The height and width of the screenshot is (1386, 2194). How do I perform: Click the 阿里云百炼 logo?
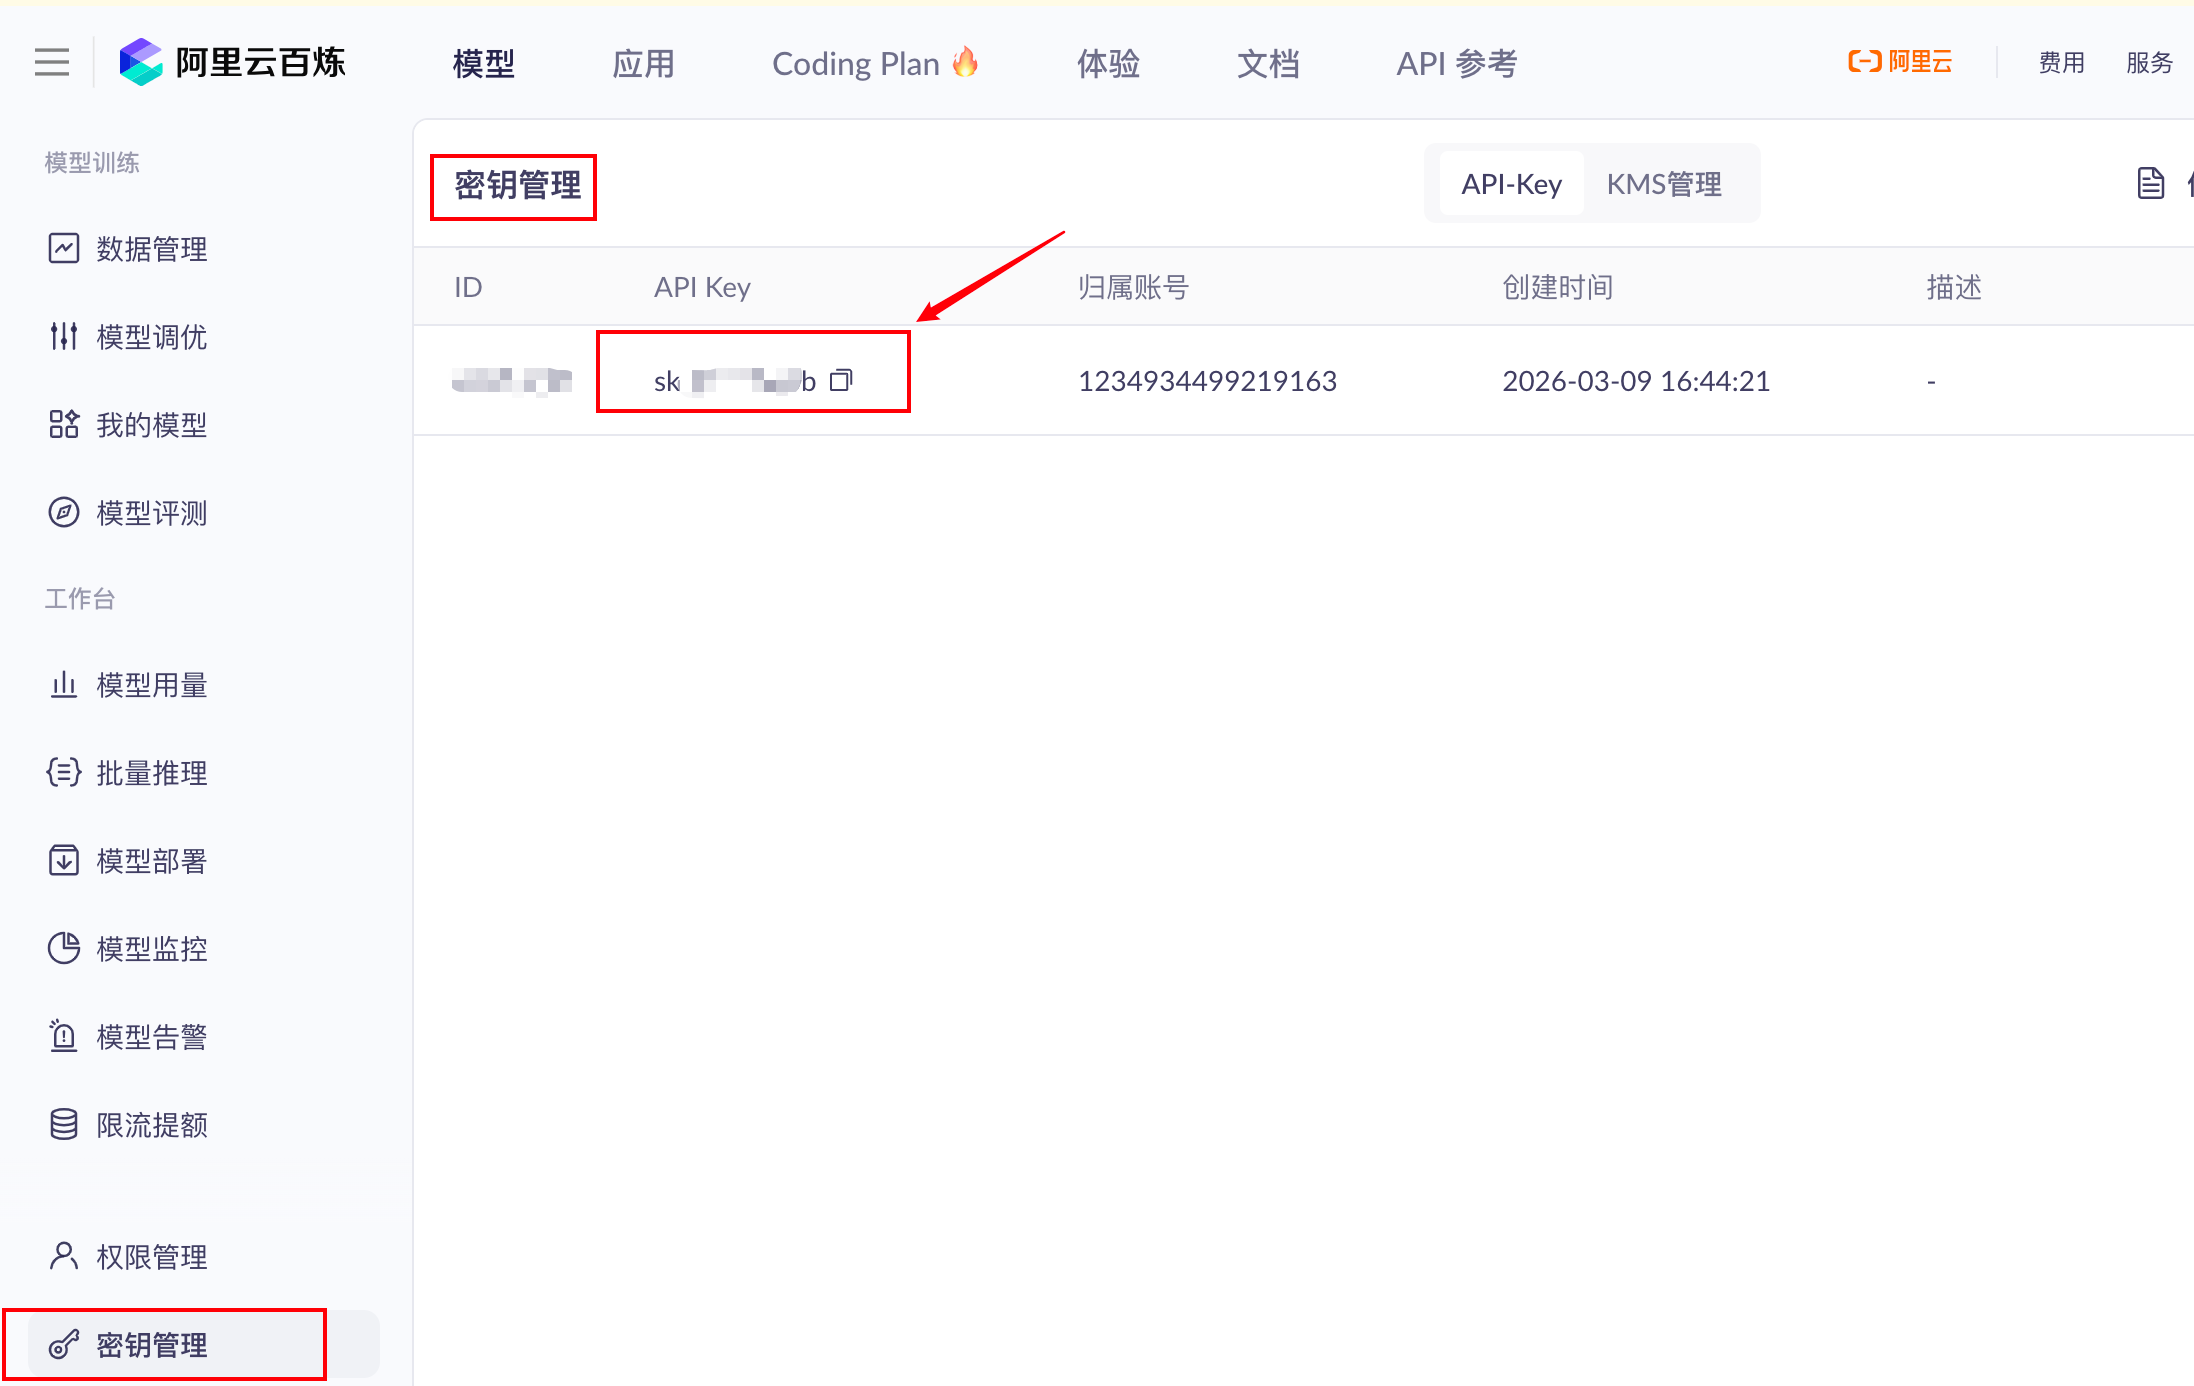(232, 63)
